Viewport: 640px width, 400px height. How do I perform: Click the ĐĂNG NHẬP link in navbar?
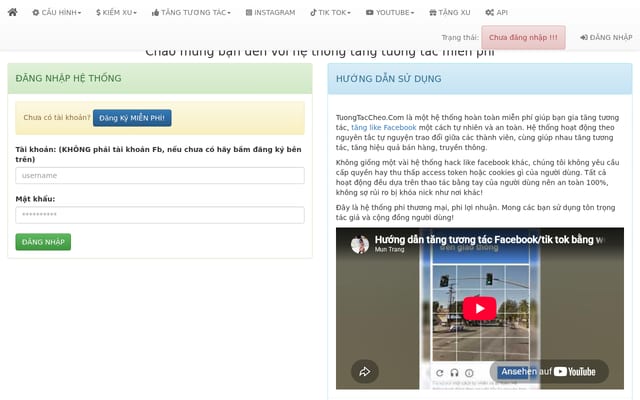pyautogui.click(x=606, y=38)
